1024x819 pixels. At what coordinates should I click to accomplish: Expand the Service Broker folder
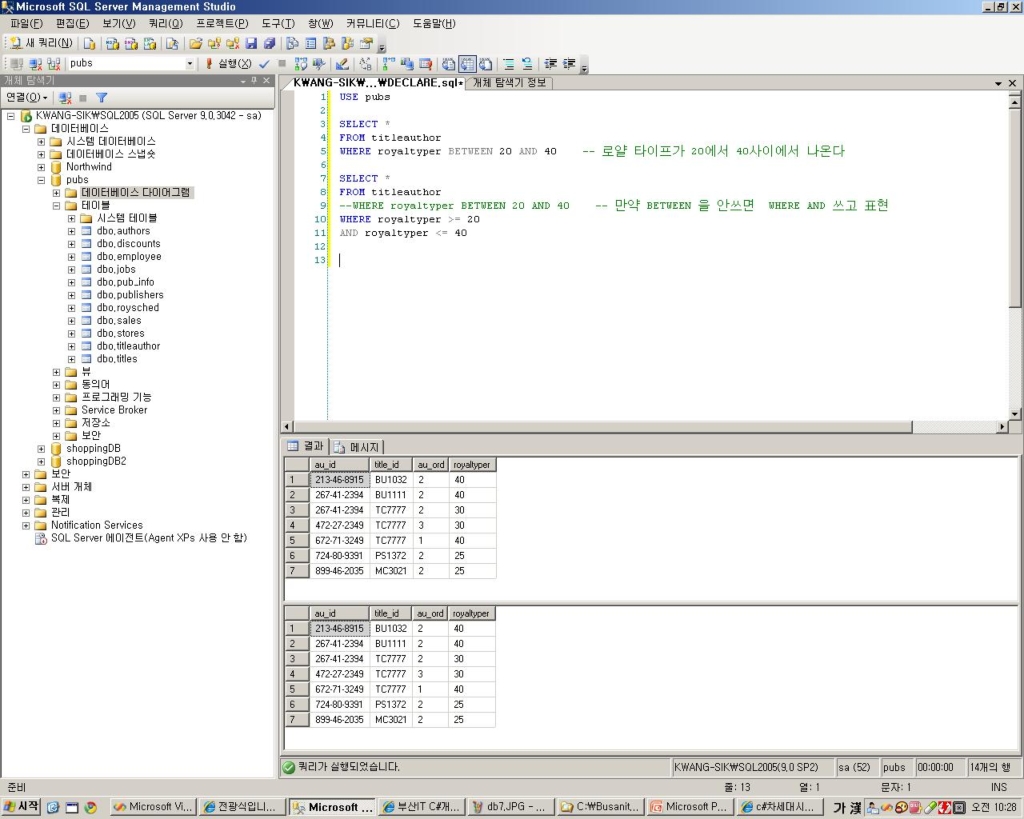pos(56,410)
